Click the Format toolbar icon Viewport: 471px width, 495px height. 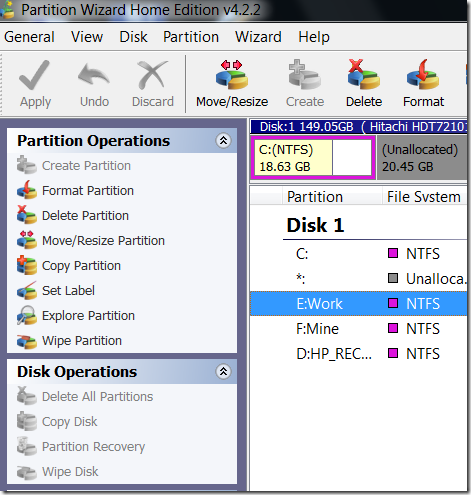pyautogui.click(x=423, y=74)
